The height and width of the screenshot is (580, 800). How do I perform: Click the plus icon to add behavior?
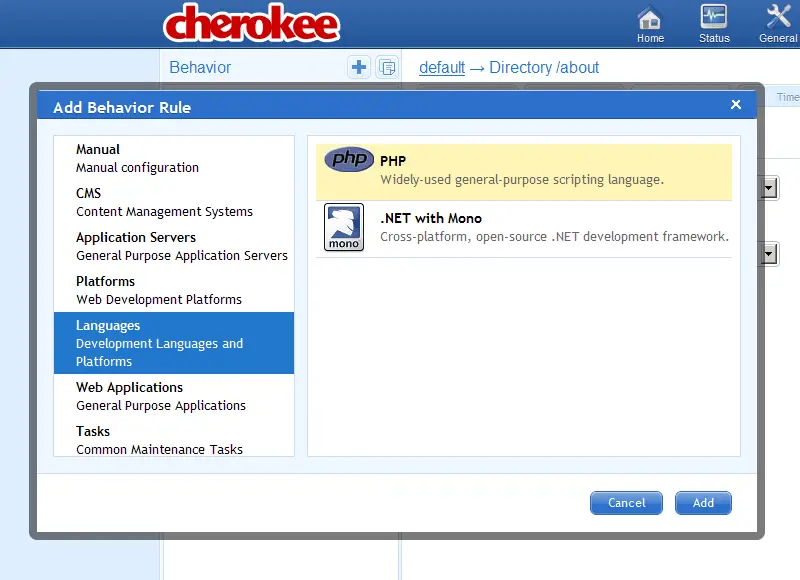tap(359, 67)
